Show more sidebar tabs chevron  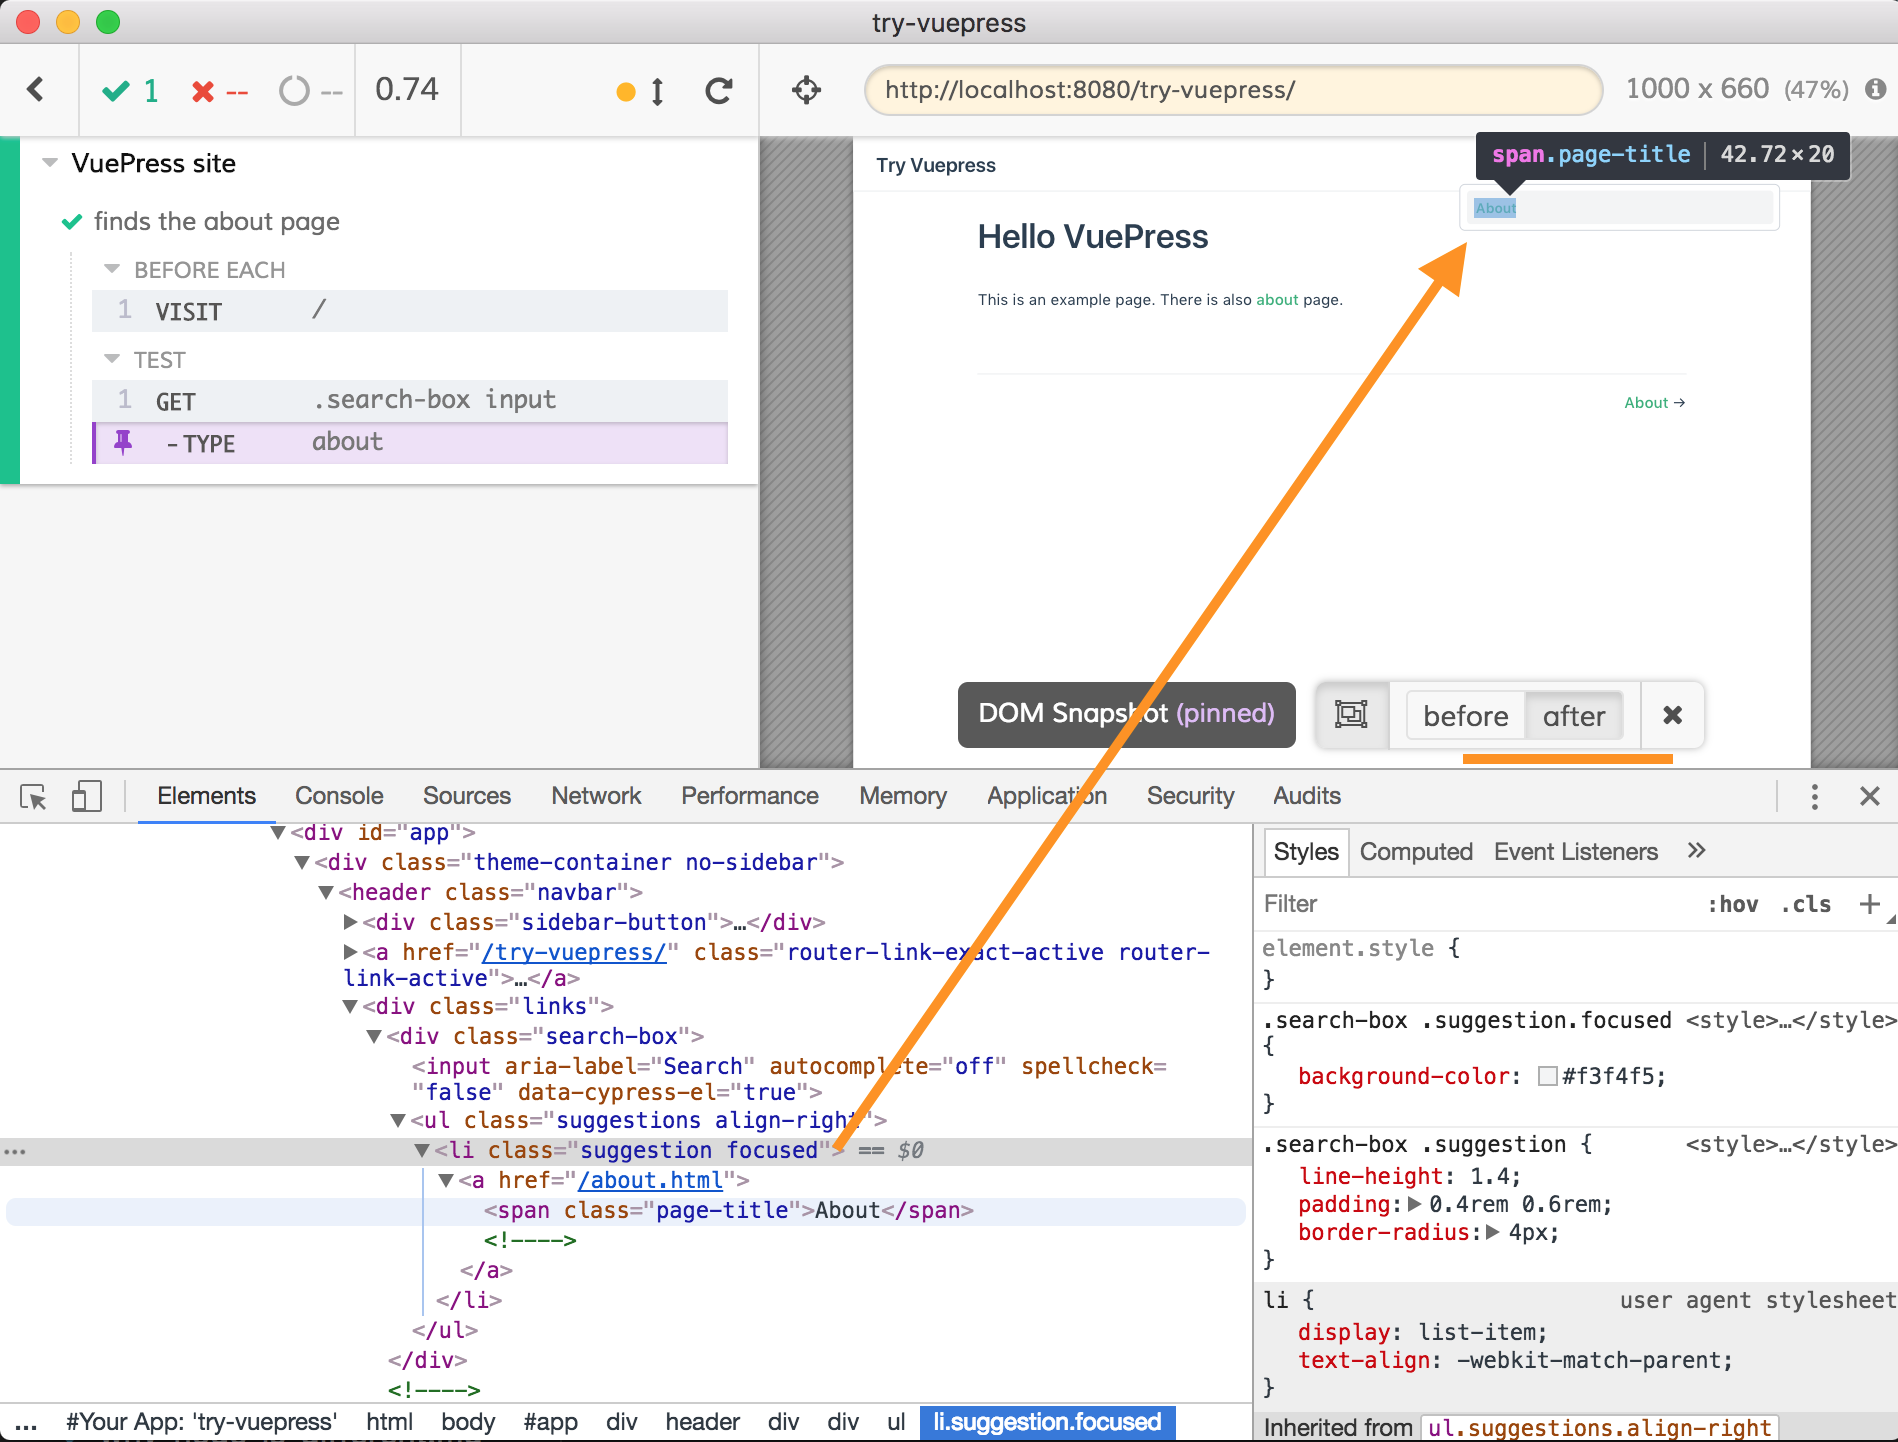1696,851
